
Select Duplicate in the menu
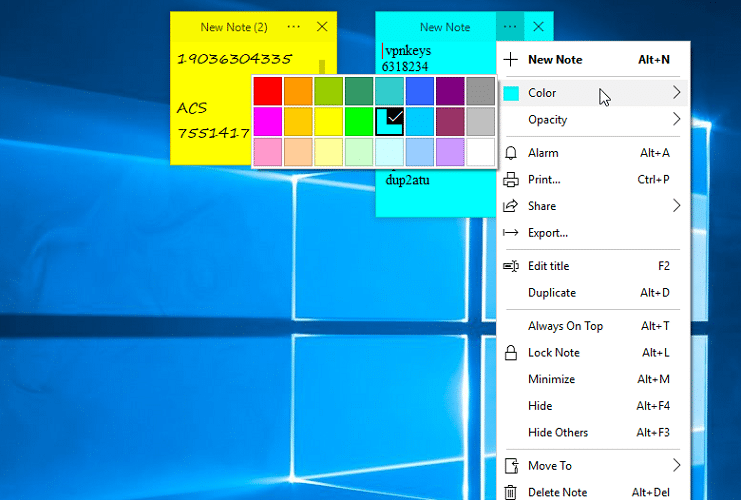593,293
